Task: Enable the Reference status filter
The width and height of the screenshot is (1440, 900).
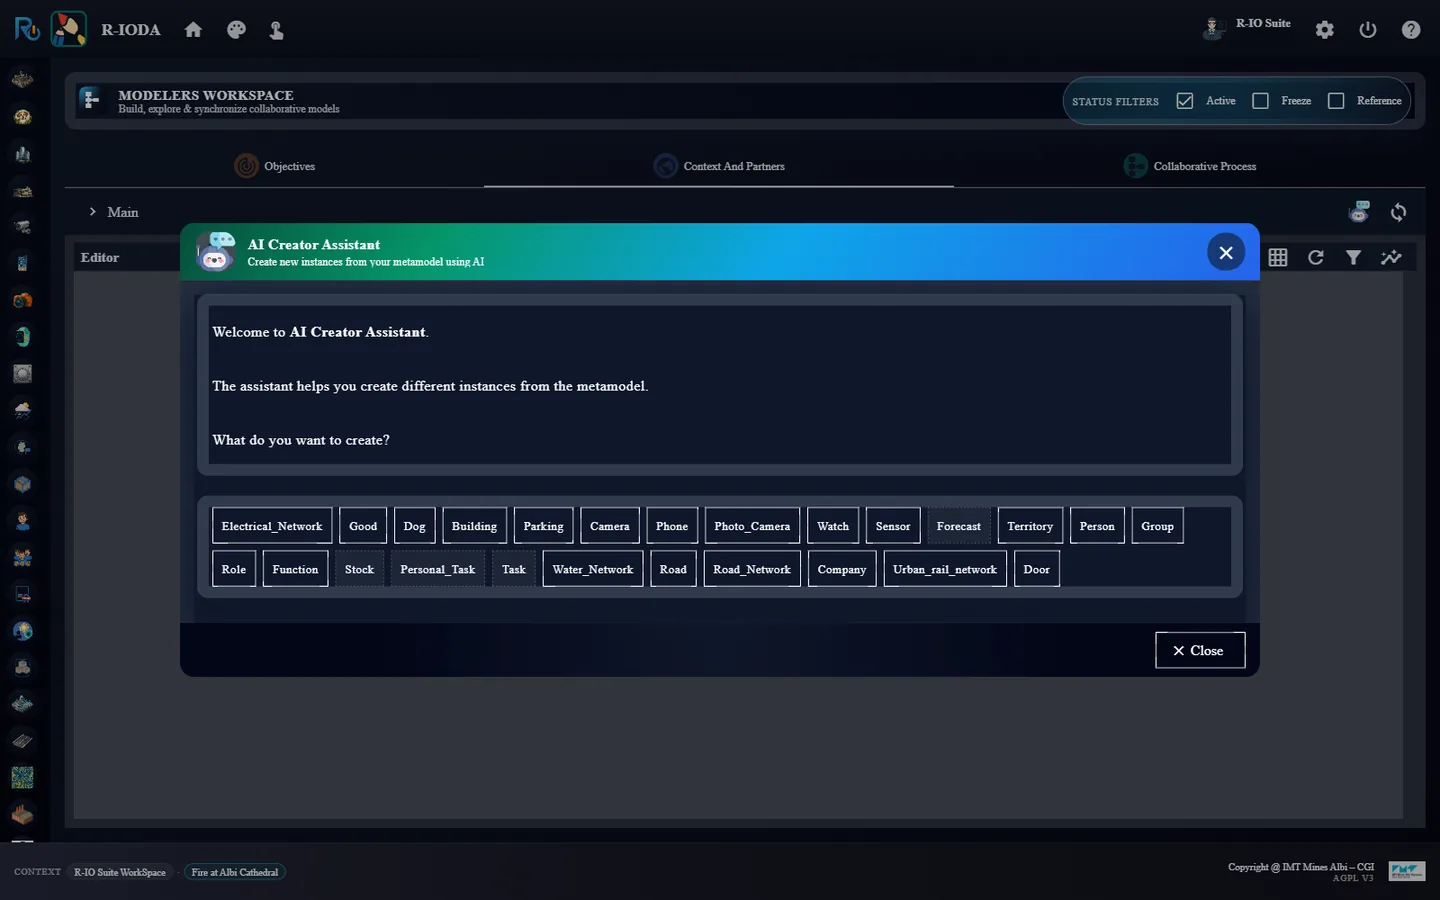Action: 1336,101
